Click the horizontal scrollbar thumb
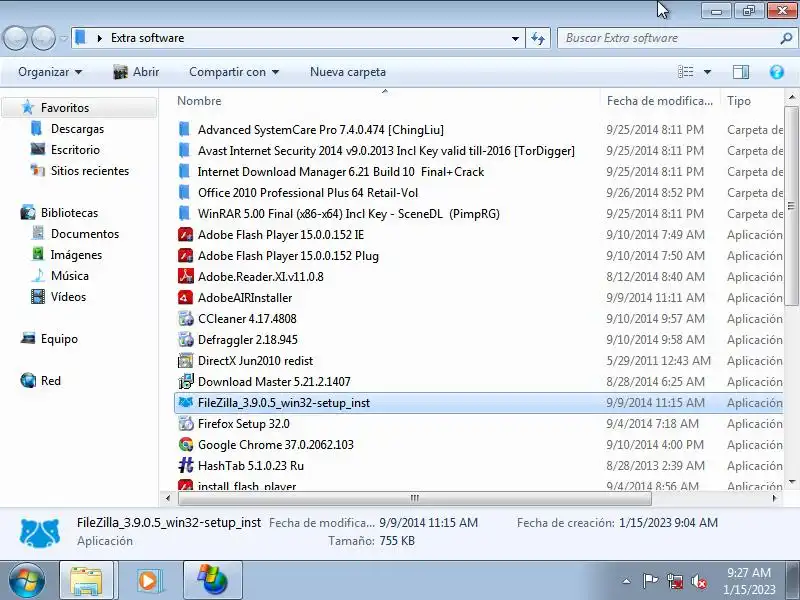The image size is (800, 600). click(414, 498)
